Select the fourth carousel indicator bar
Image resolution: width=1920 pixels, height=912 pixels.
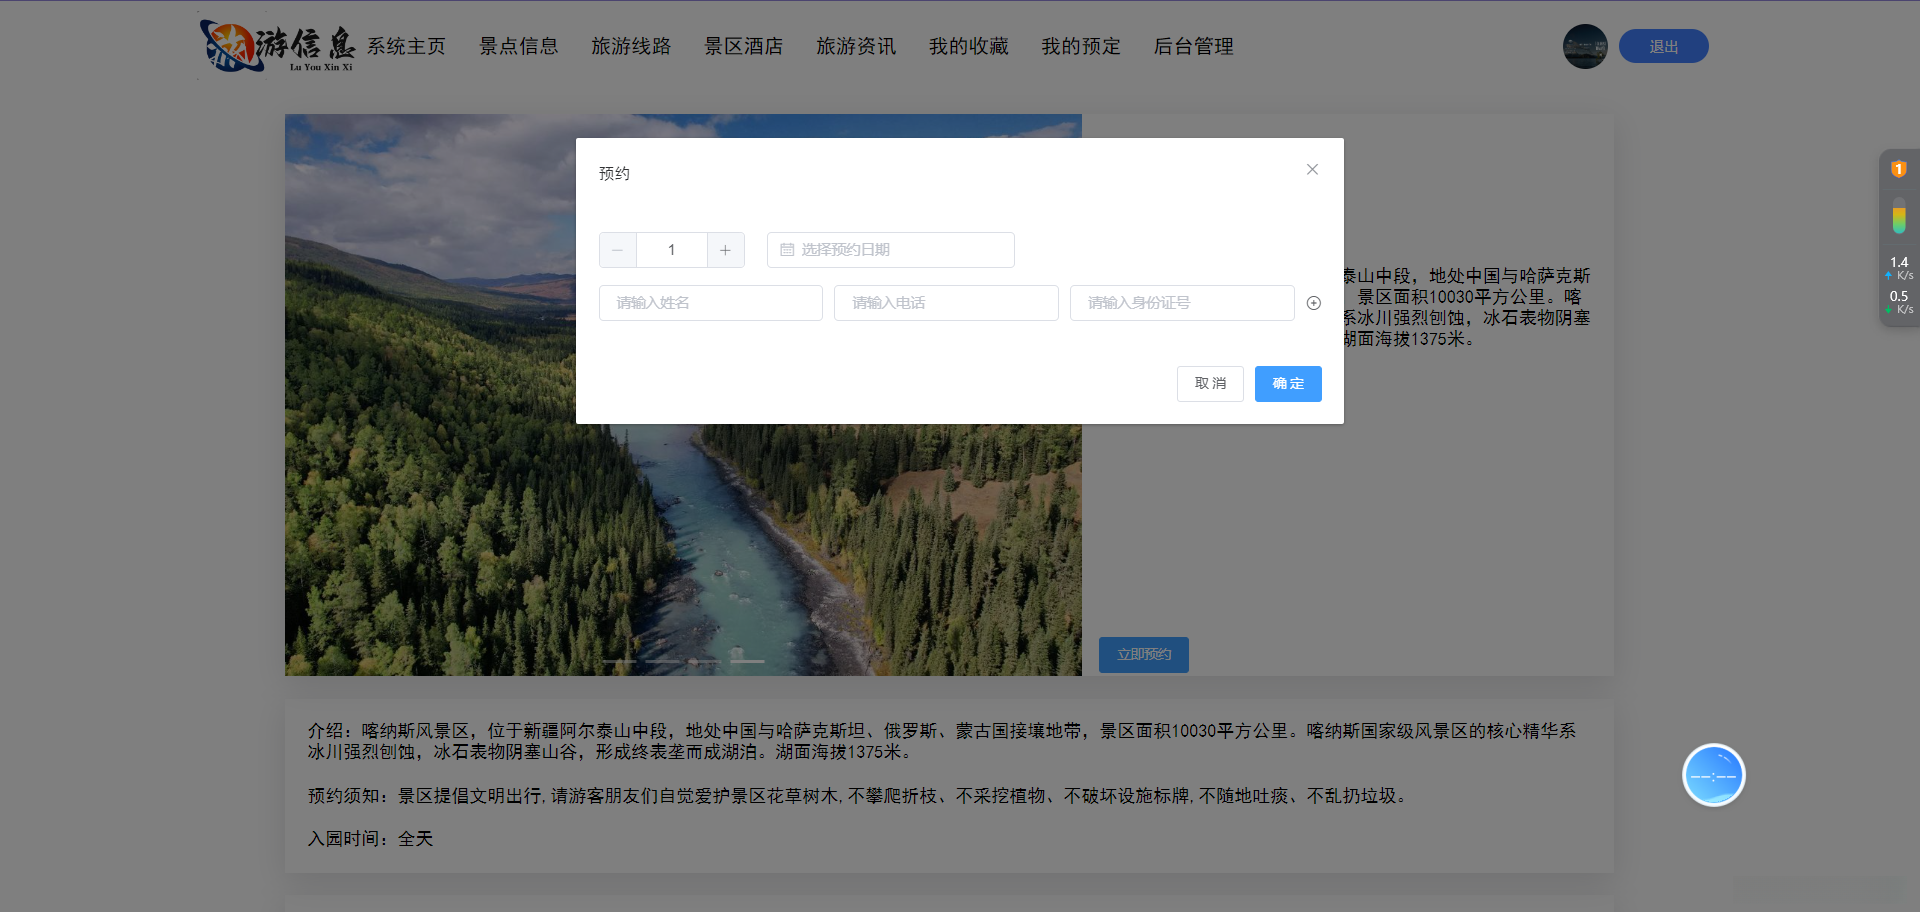point(747,661)
